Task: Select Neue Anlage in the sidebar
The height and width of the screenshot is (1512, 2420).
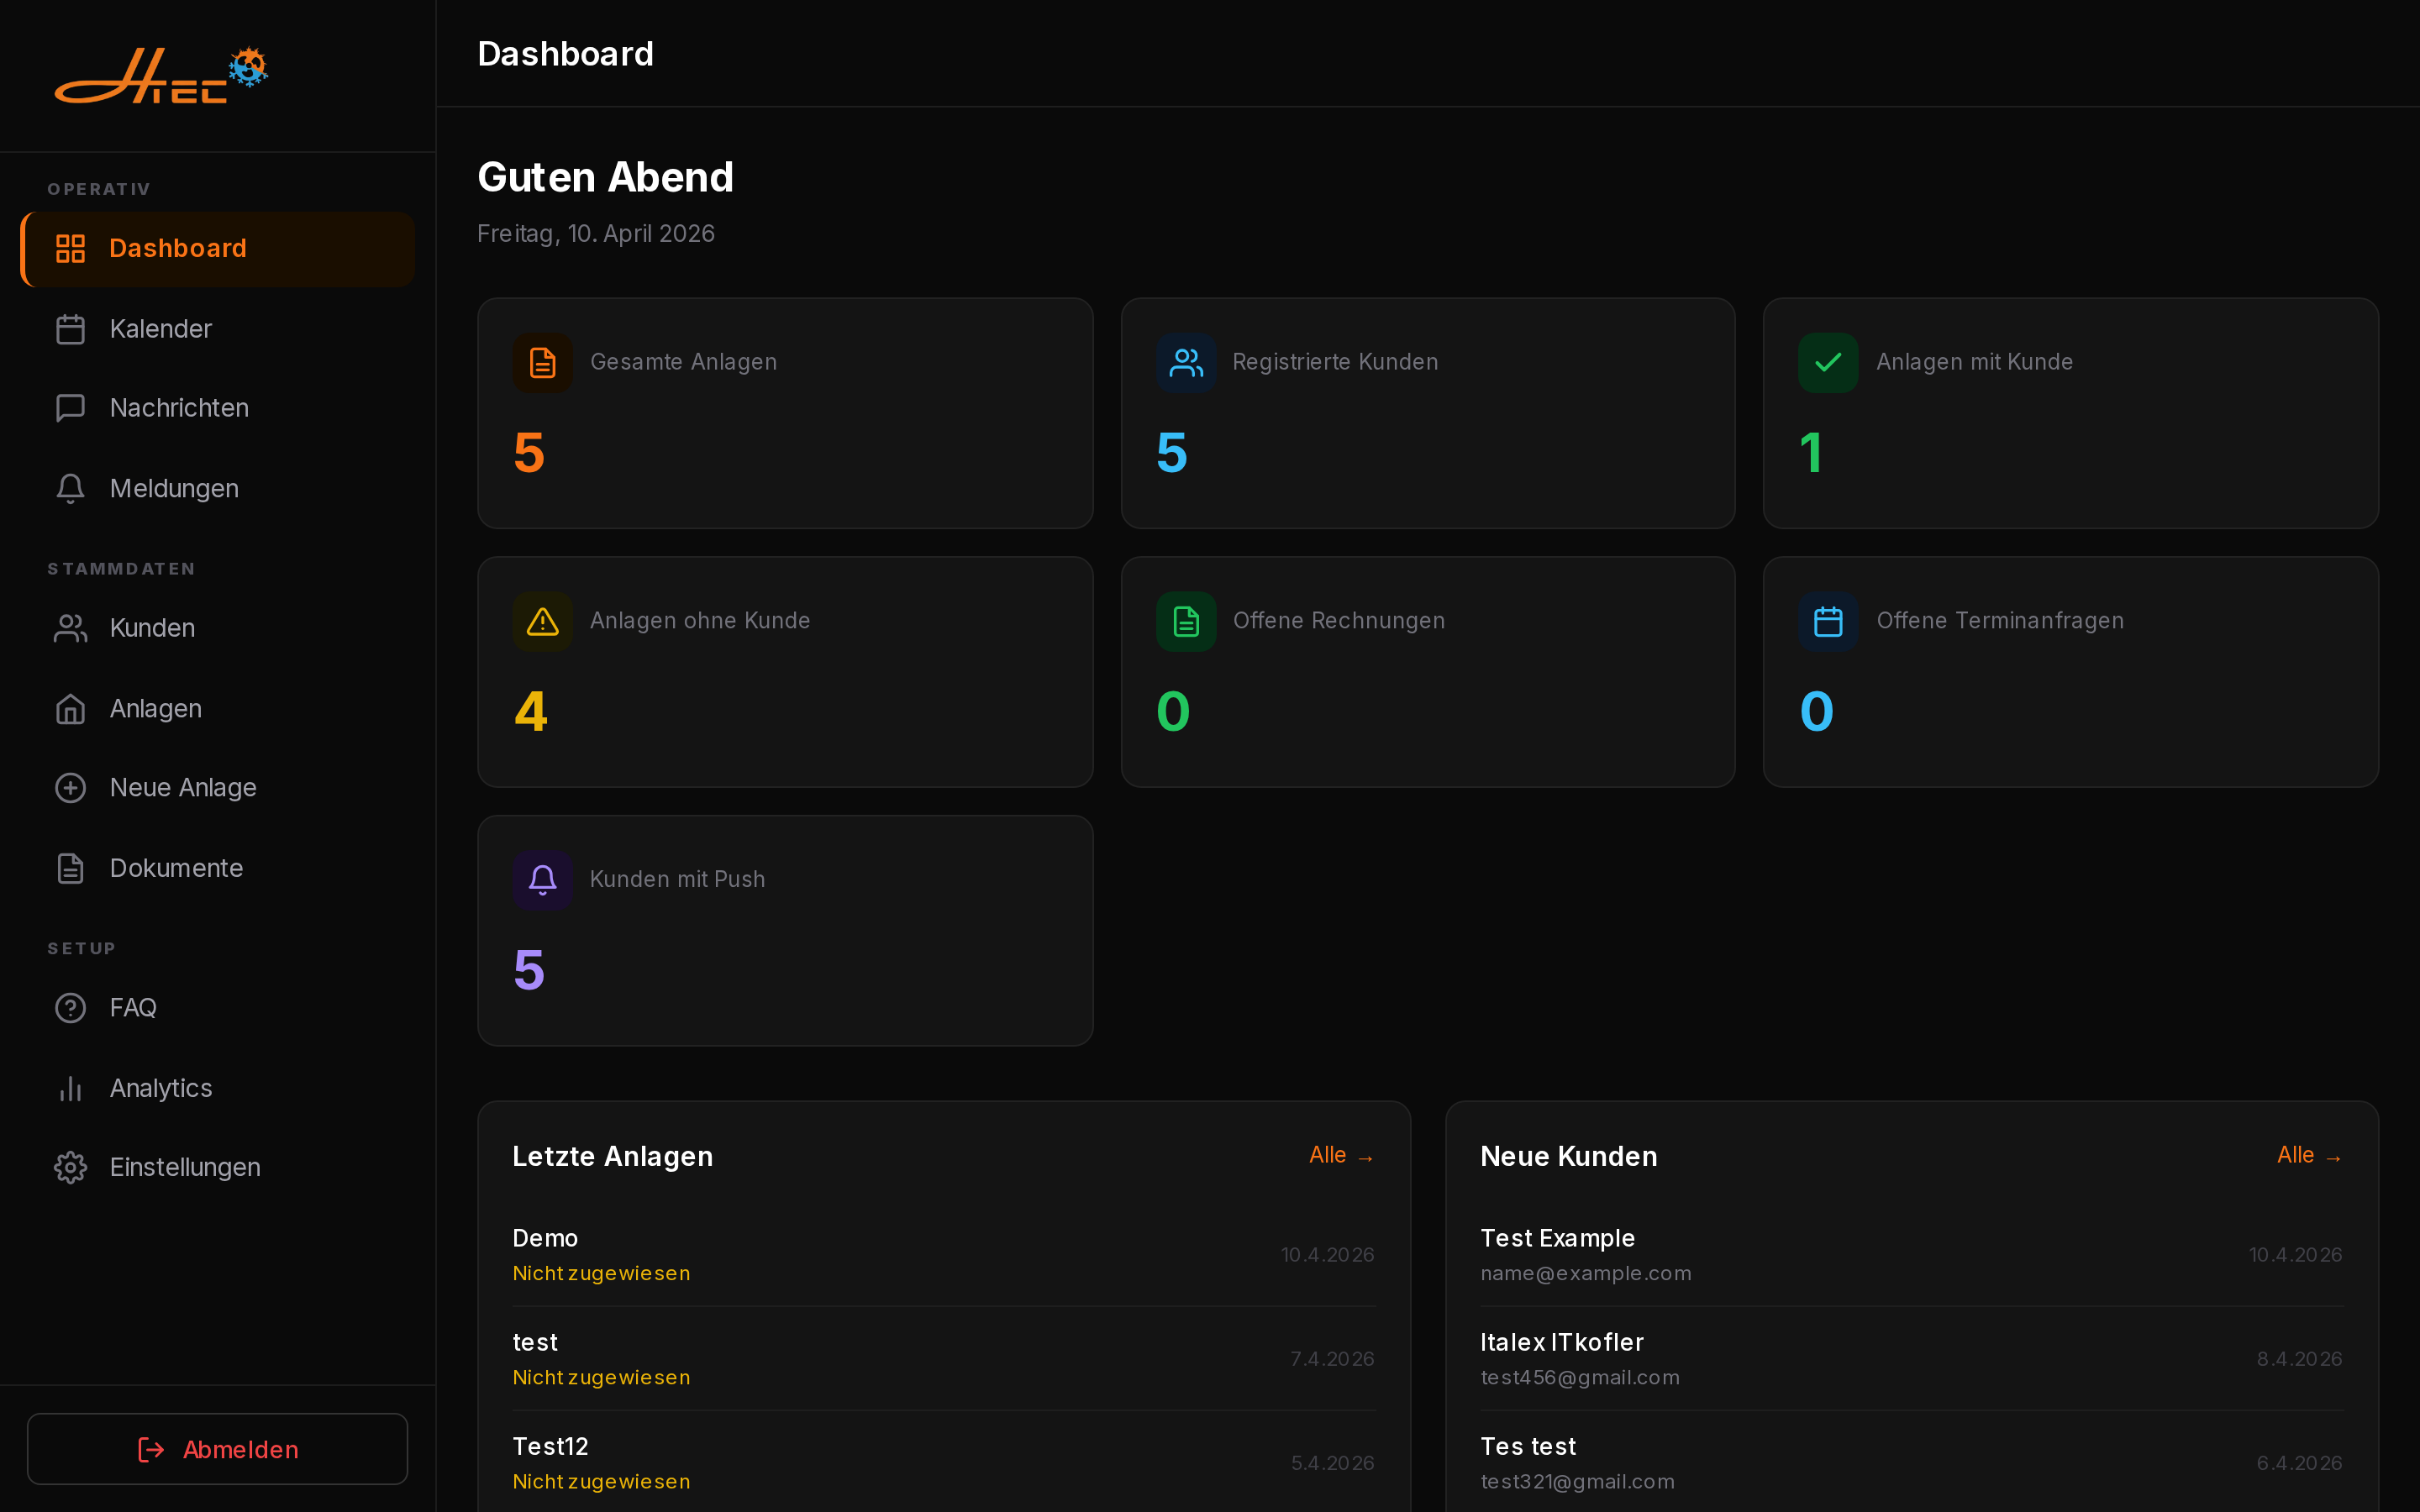Action: point(217,788)
